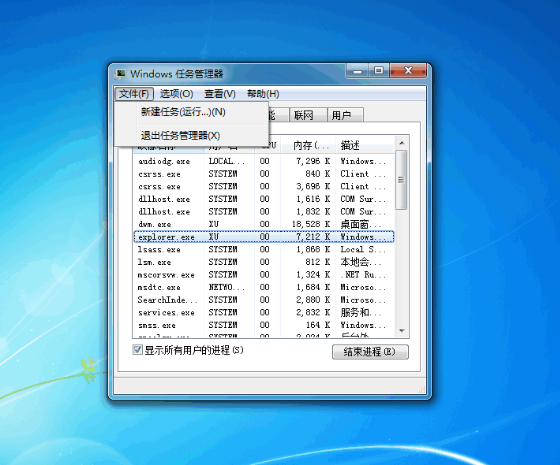Image resolution: width=560 pixels, height=465 pixels.
Task: Open the 选项(O) menu
Action: [x=176, y=94]
